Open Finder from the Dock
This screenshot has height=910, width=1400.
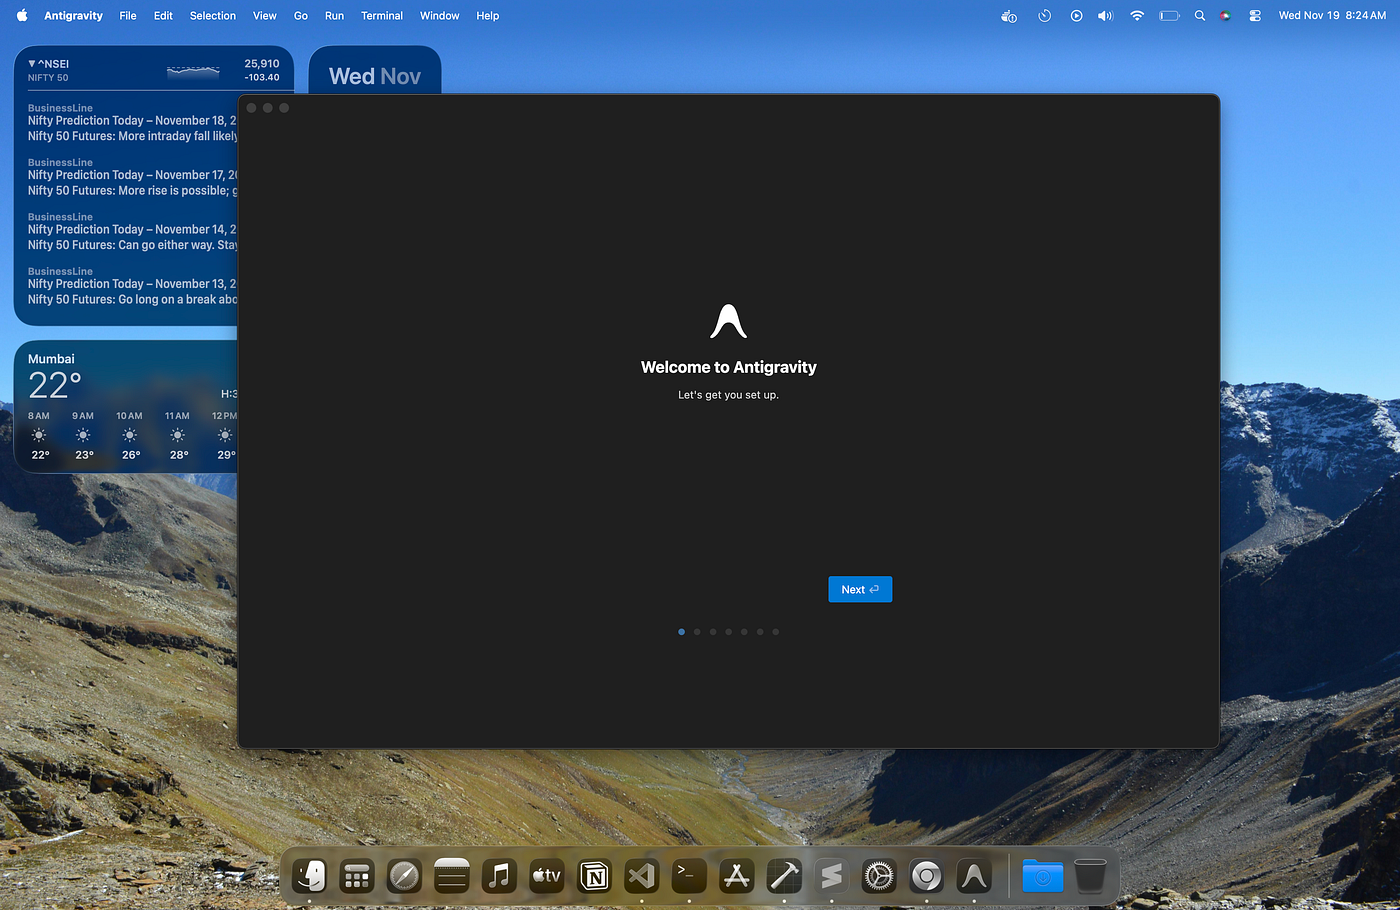310,876
